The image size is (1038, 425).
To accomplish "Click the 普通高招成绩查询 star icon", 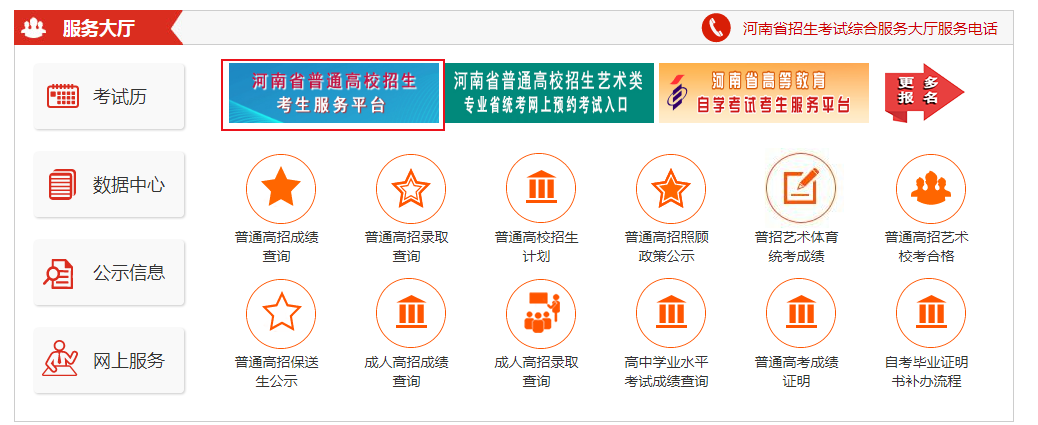I will click(x=281, y=189).
